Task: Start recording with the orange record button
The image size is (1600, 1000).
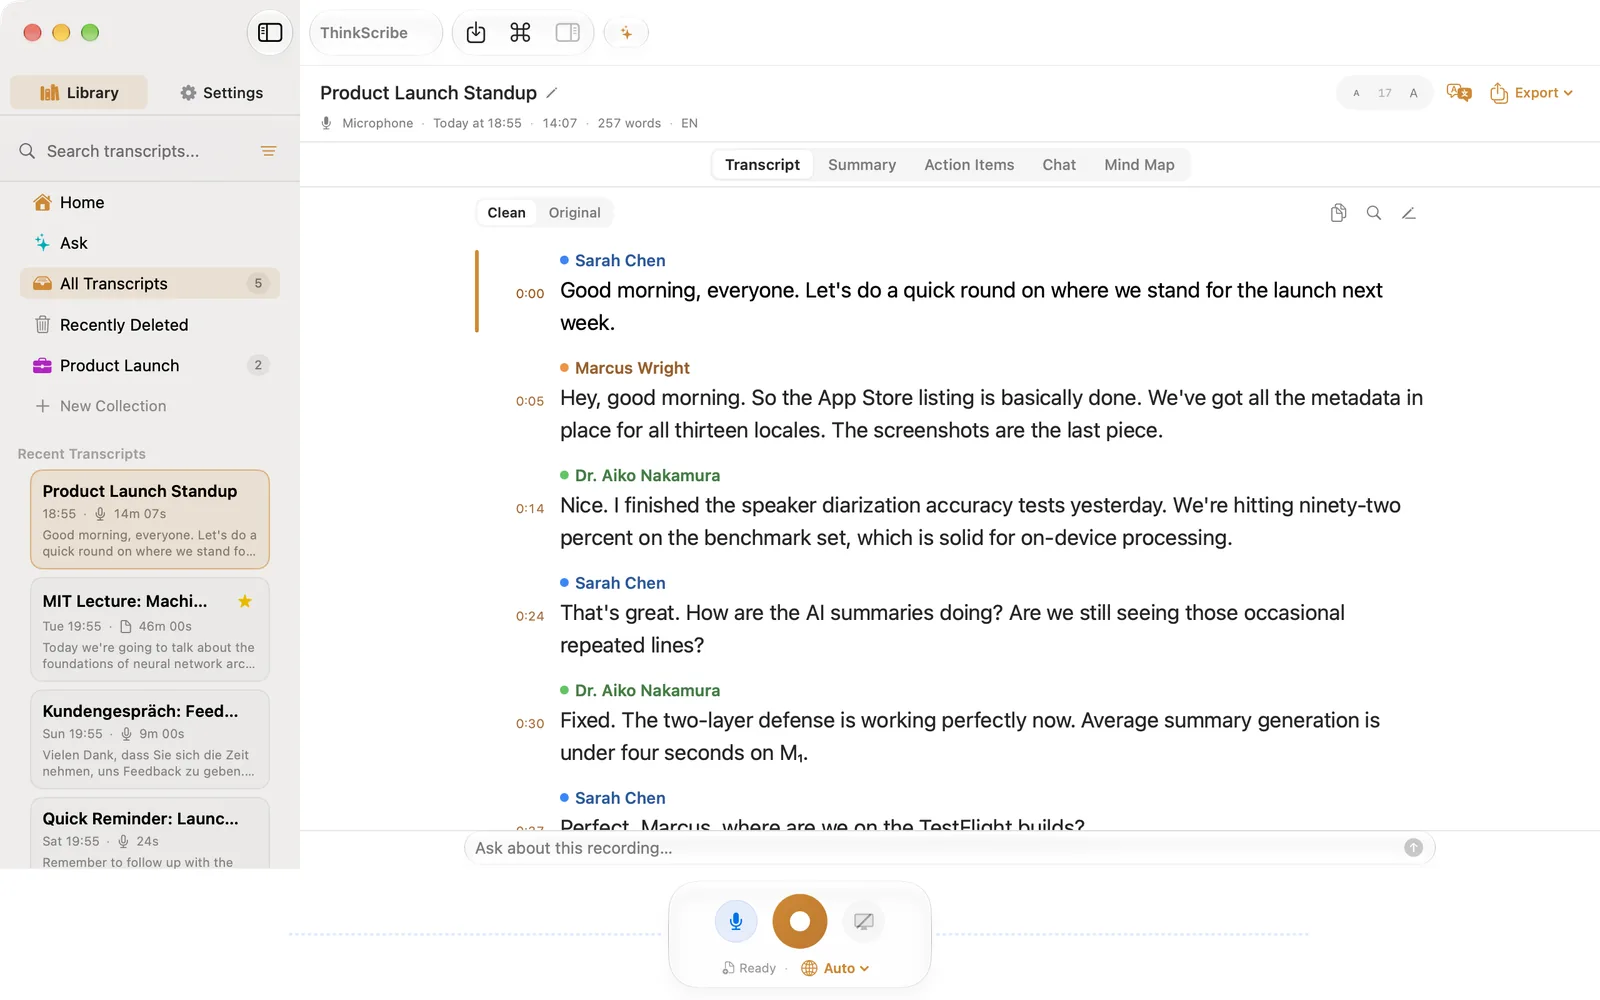Action: [x=800, y=921]
